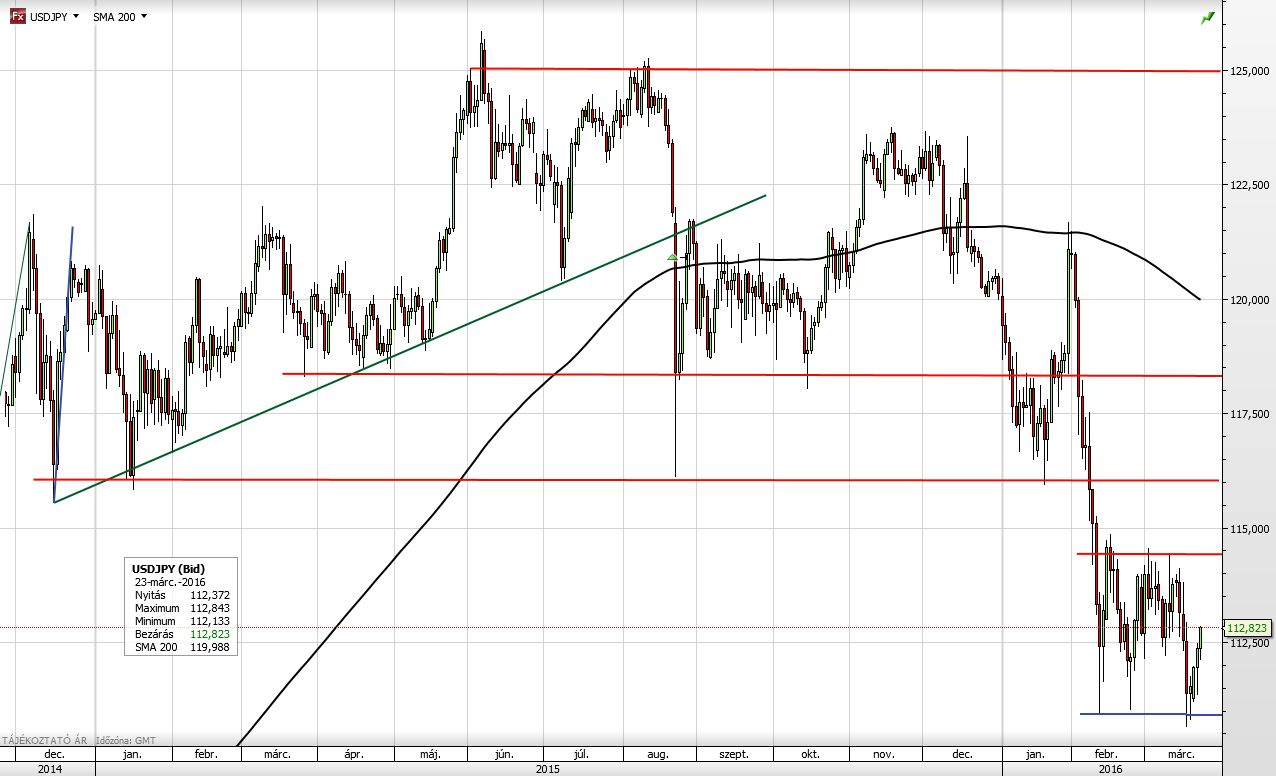Click the júl. month label
Screen dimensions: 1276x776
point(581,754)
